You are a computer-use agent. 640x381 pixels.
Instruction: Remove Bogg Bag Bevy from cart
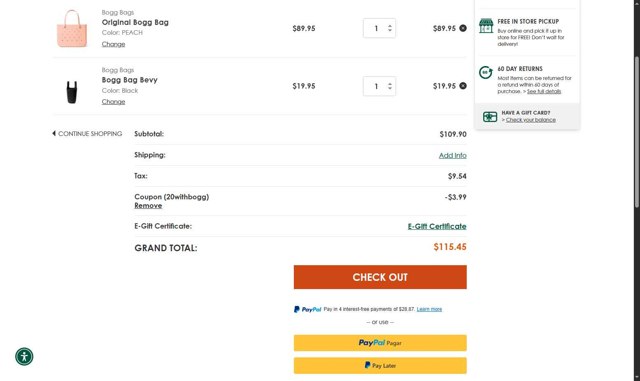point(462,86)
